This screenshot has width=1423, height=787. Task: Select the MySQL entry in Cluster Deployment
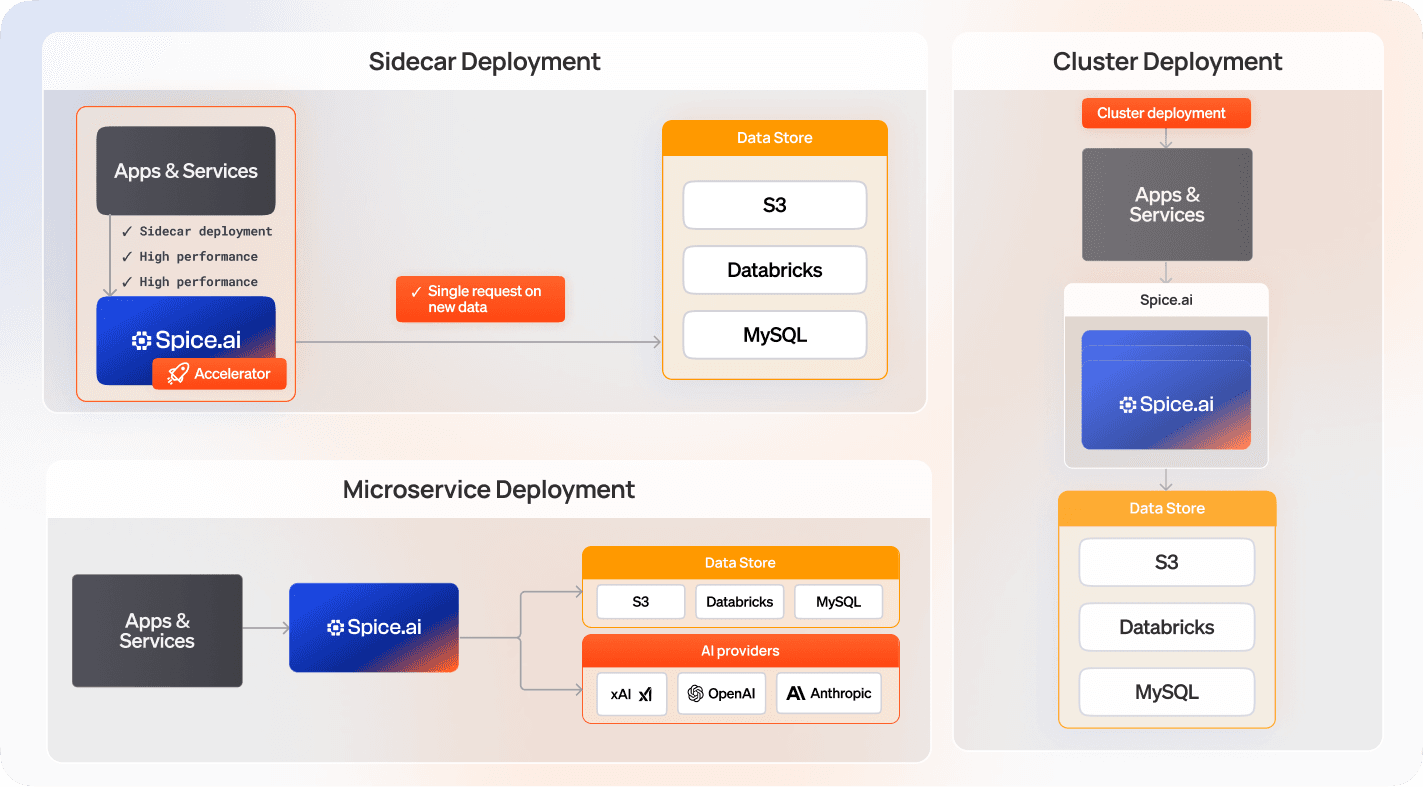(x=1166, y=691)
